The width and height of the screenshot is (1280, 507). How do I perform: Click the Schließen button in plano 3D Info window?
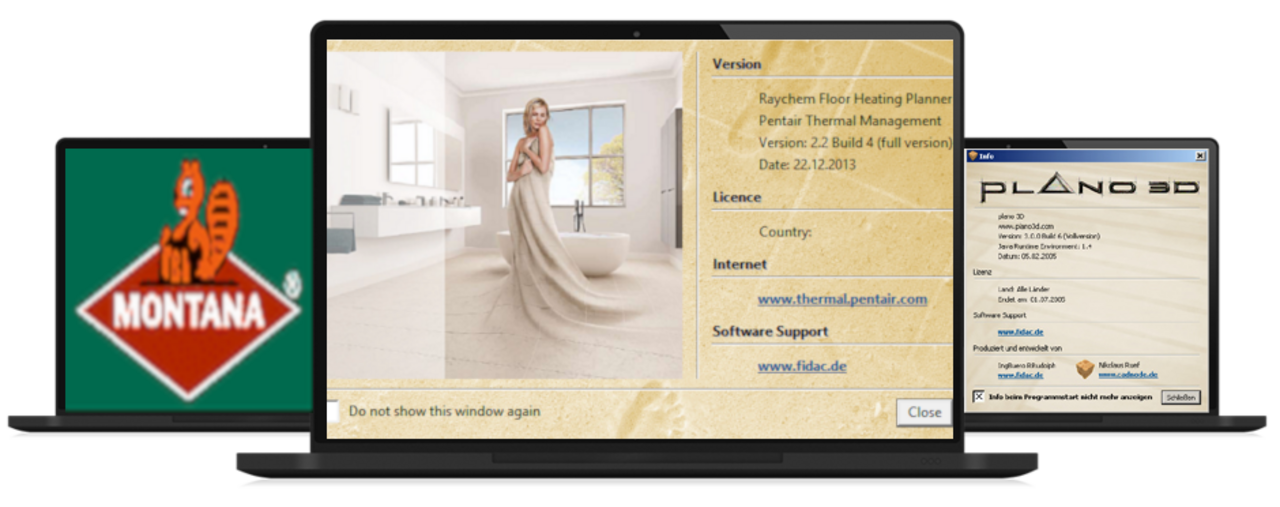(1181, 397)
